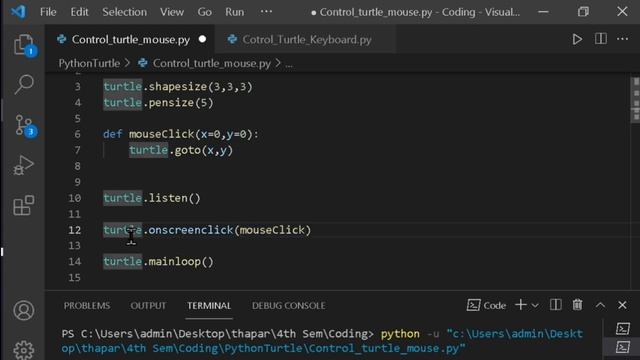Click line number 12 in gutter
The image size is (640, 360).
pyautogui.click(x=75, y=230)
